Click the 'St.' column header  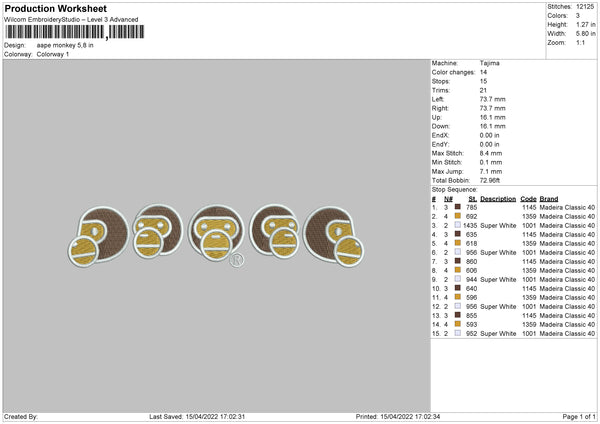tap(473, 199)
